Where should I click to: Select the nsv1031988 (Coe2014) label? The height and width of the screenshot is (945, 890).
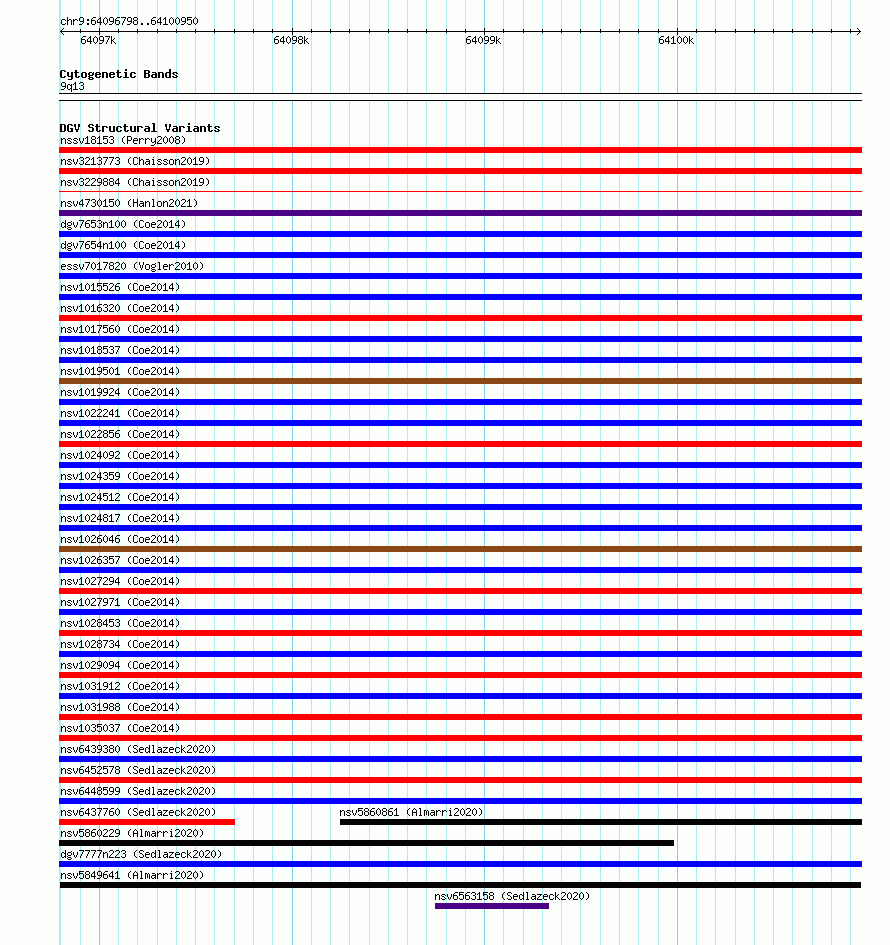120,708
